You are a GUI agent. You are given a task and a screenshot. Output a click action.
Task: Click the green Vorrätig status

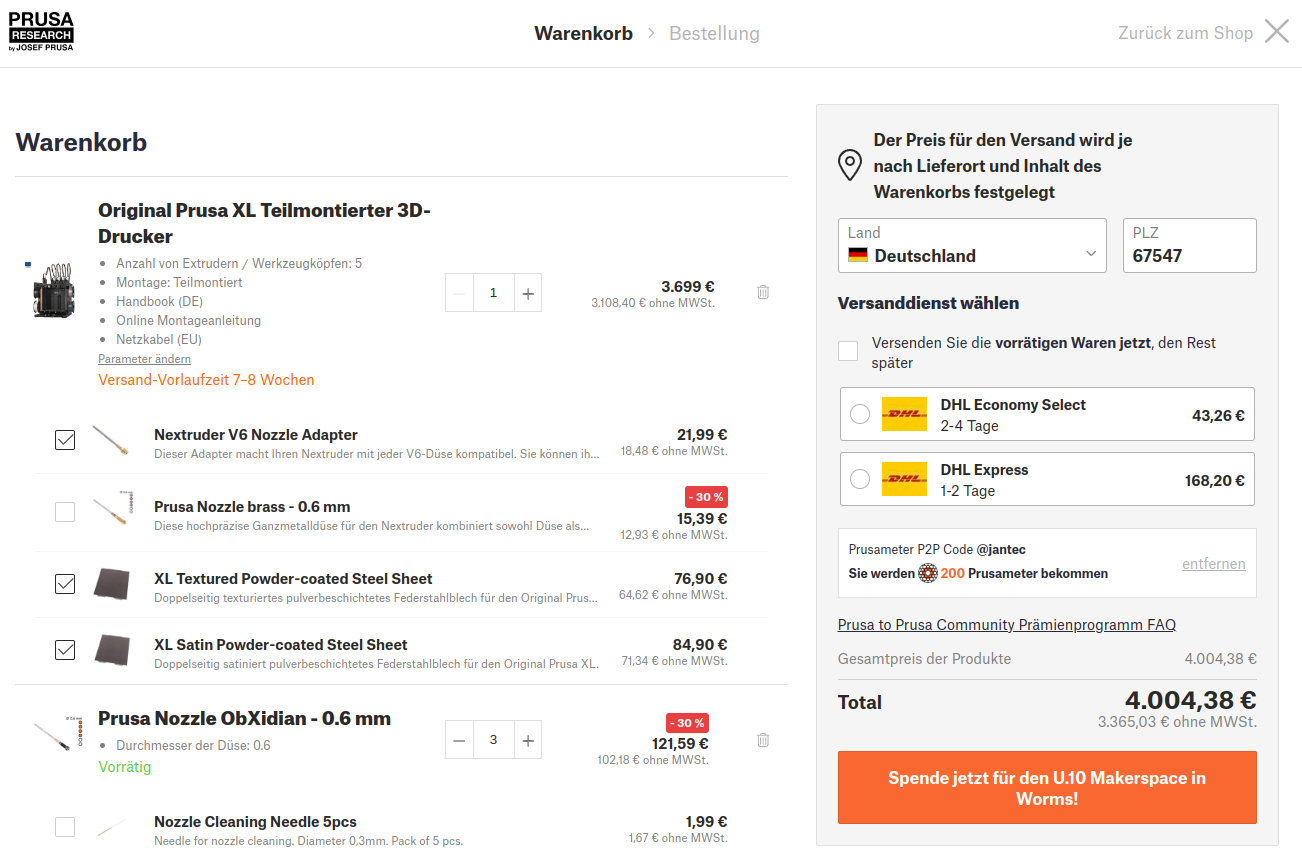tap(125, 767)
